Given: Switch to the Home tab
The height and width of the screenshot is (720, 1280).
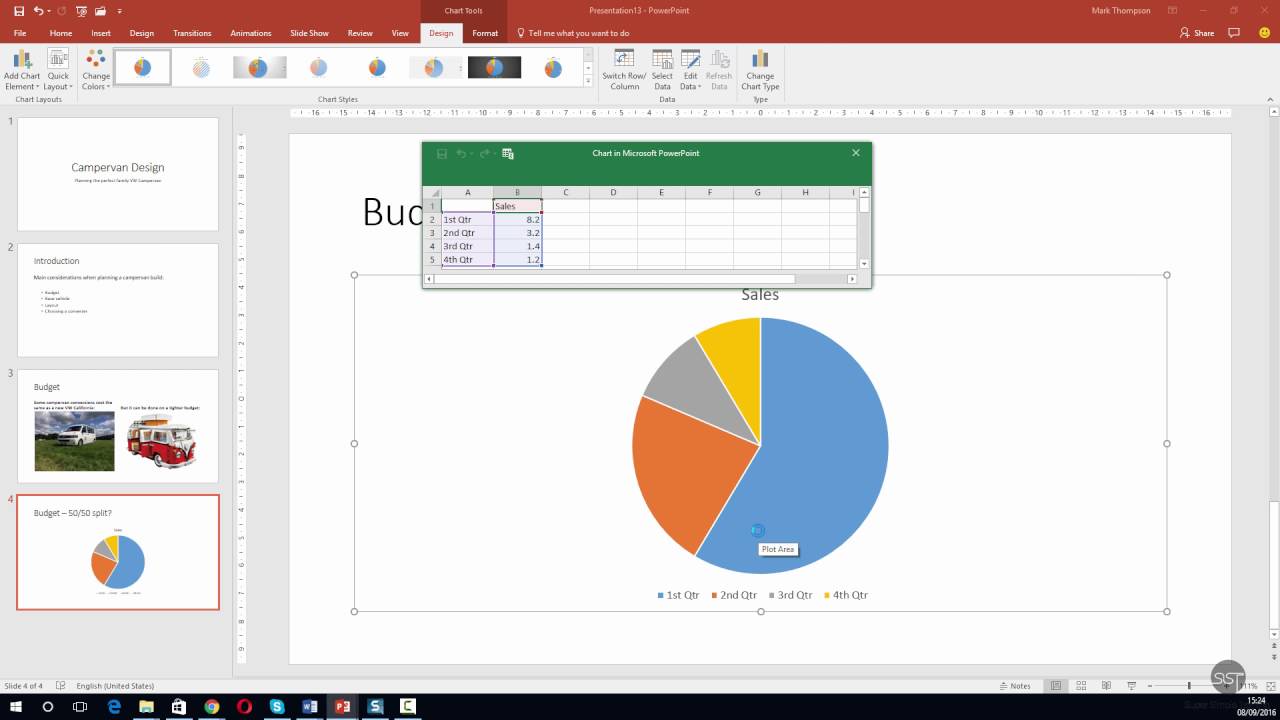Looking at the screenshot, I should (x=61, y=33).
